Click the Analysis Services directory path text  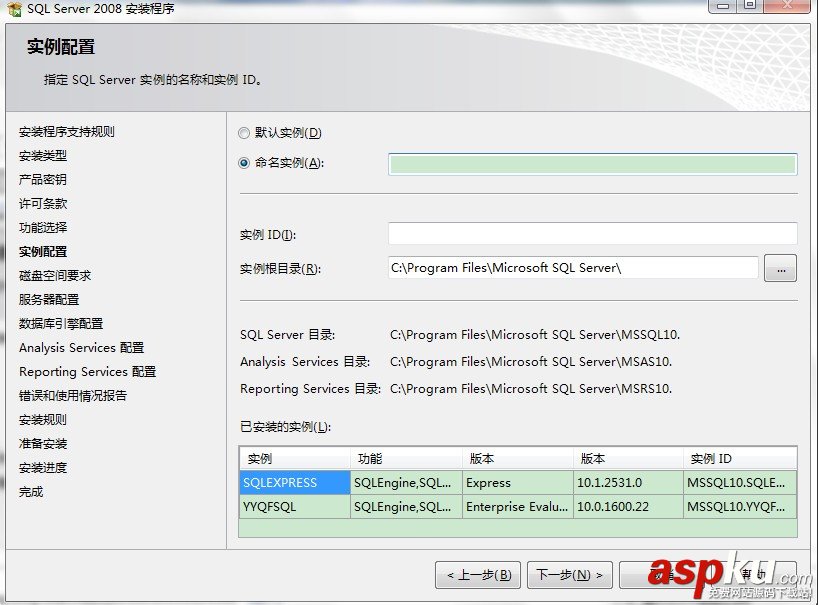tap(531, 361)
